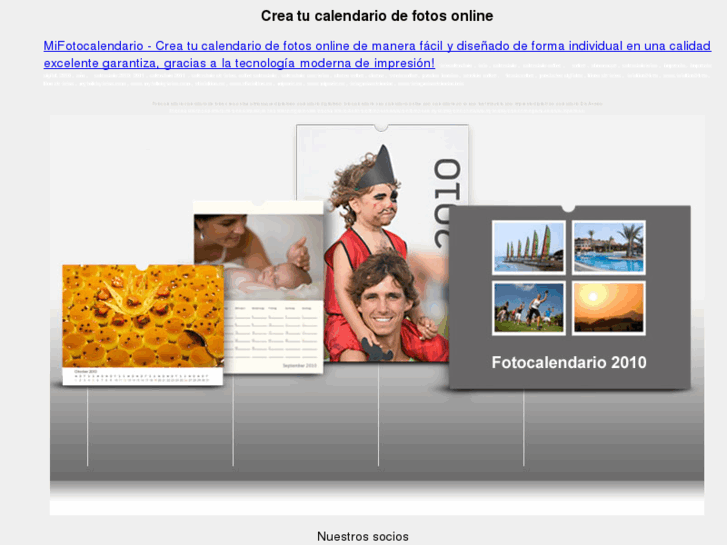Select the mother and baby calendar thumbnail

coord(258,287)
